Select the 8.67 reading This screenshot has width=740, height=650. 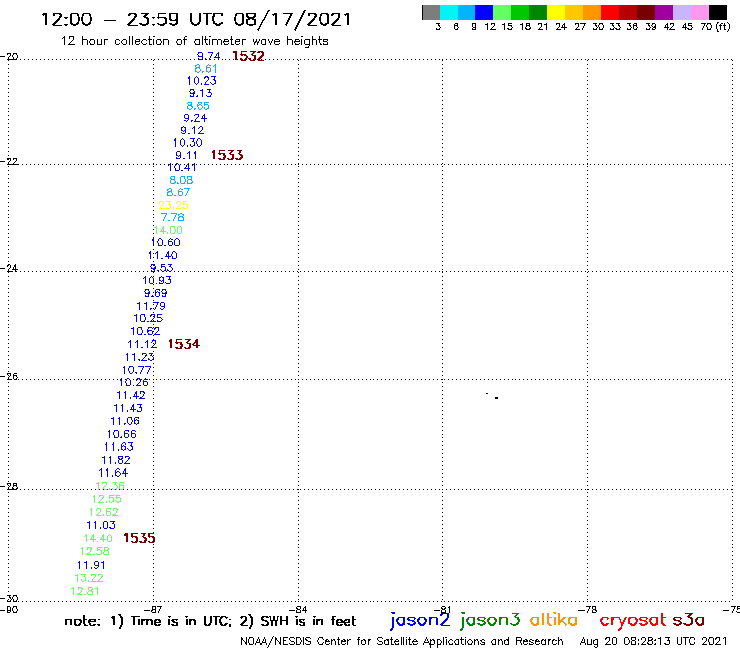178,192
